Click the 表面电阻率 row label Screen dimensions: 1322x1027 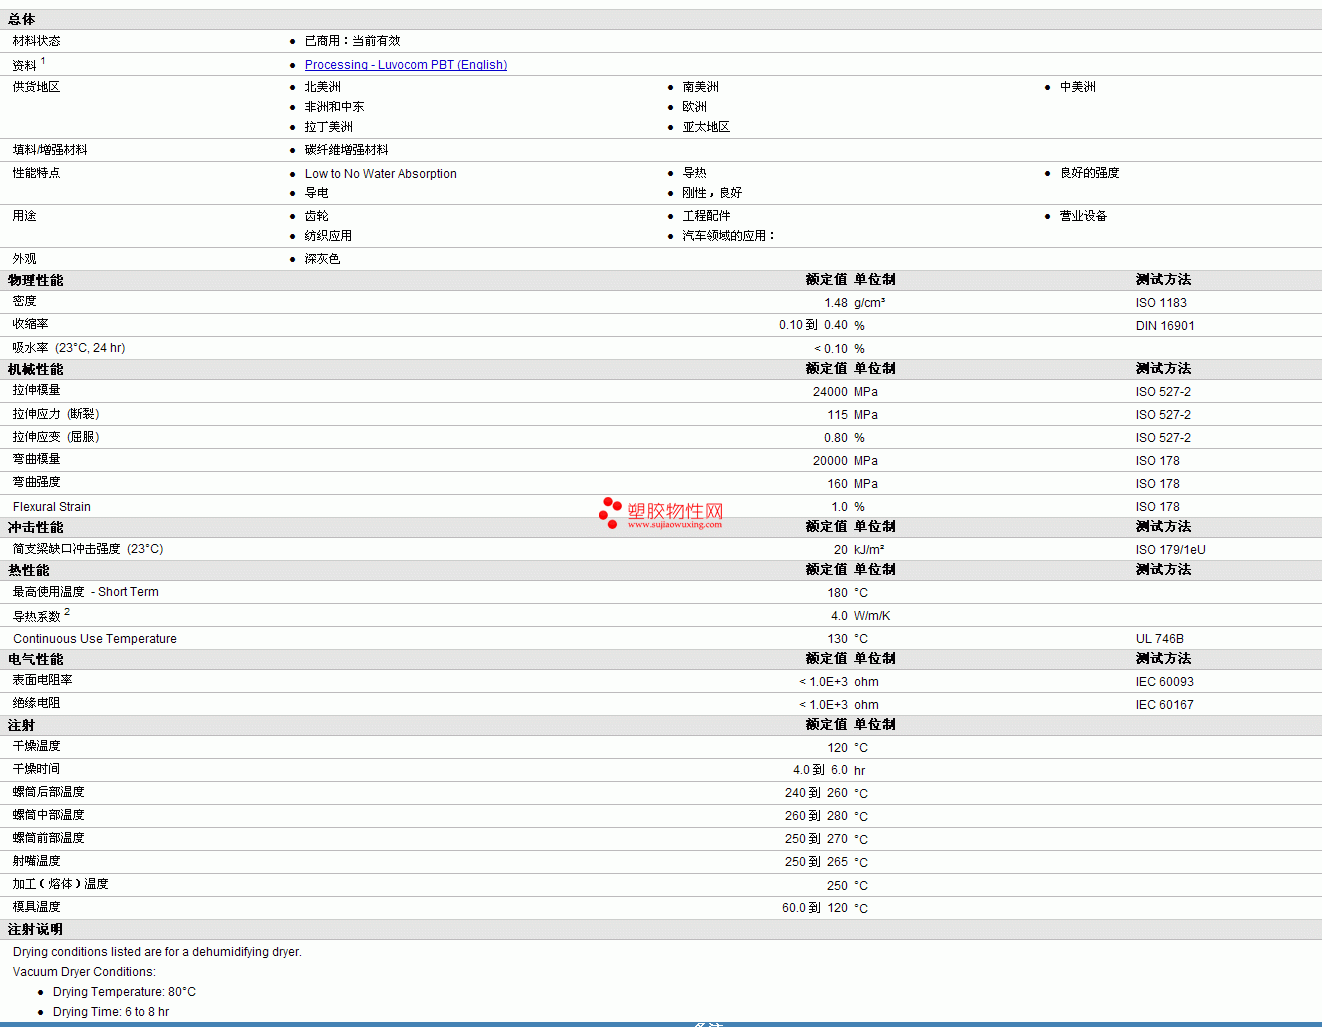point(43,680)
